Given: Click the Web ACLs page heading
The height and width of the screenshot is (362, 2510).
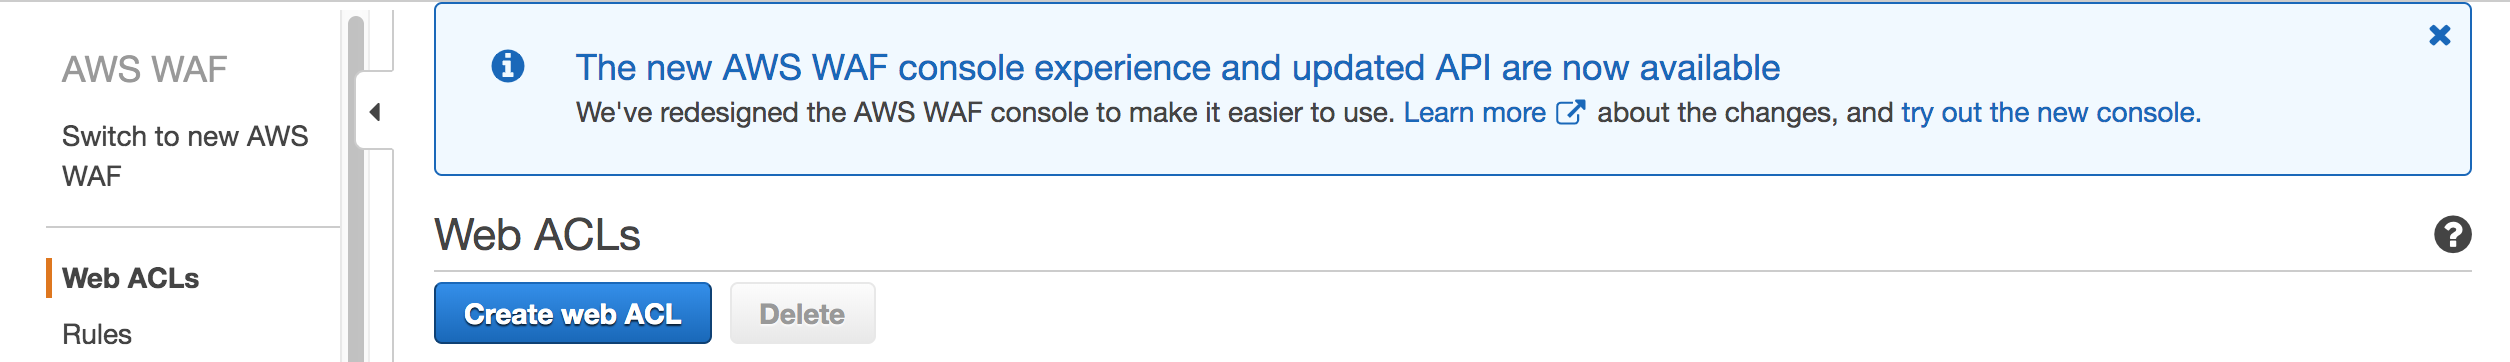Looking at the screenshot, I should pyautogui.click(x=537, y=235).
